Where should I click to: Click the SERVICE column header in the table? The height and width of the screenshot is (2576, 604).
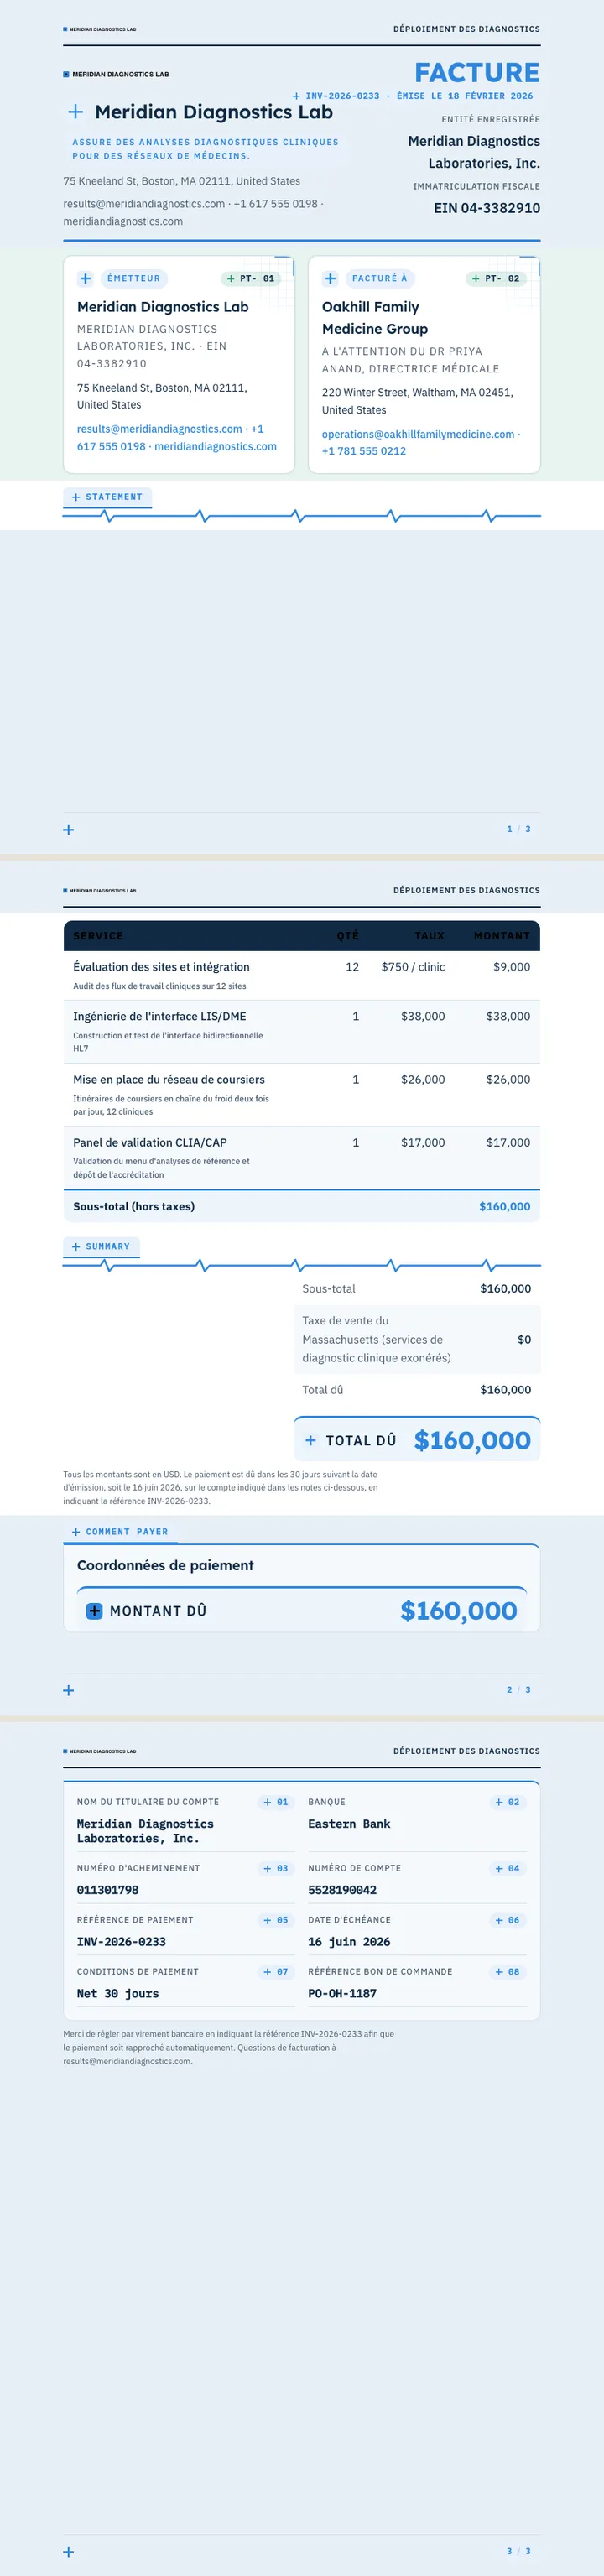coord(98,936)
